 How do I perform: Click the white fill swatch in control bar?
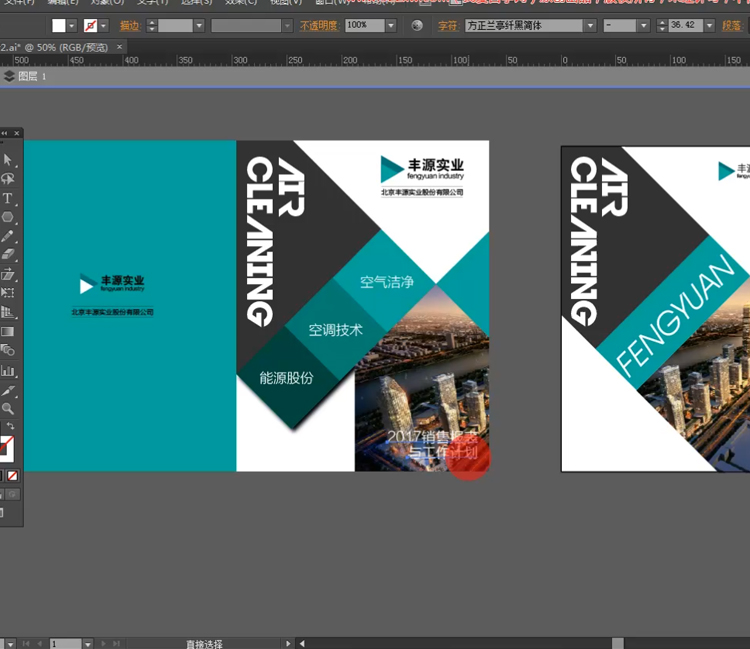pos(58,25)
